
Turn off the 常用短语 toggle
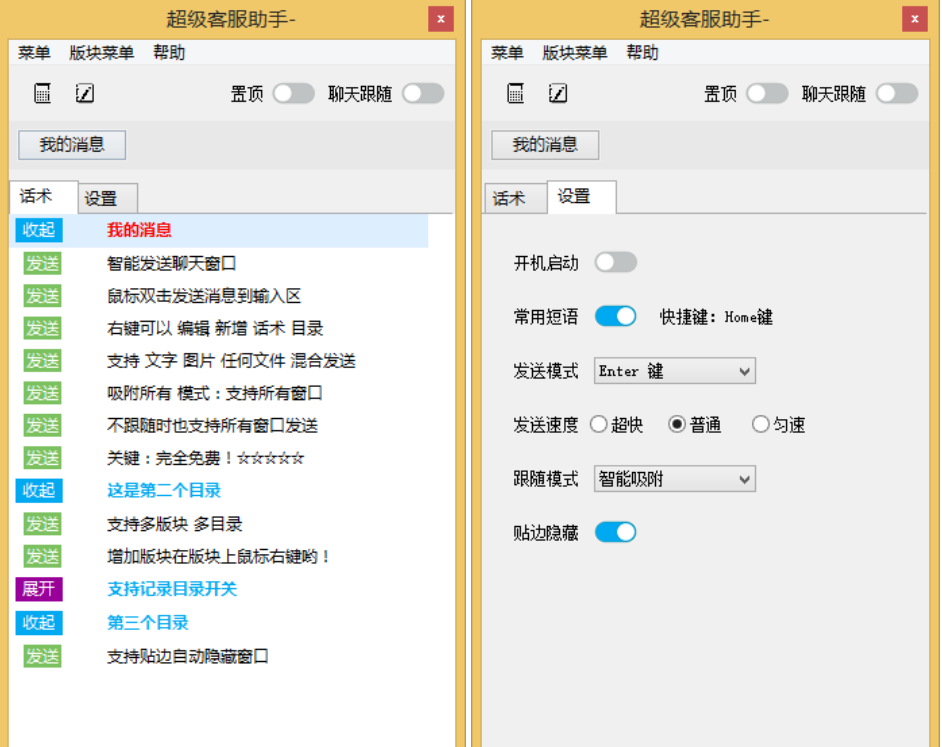[x=615, y=316]
